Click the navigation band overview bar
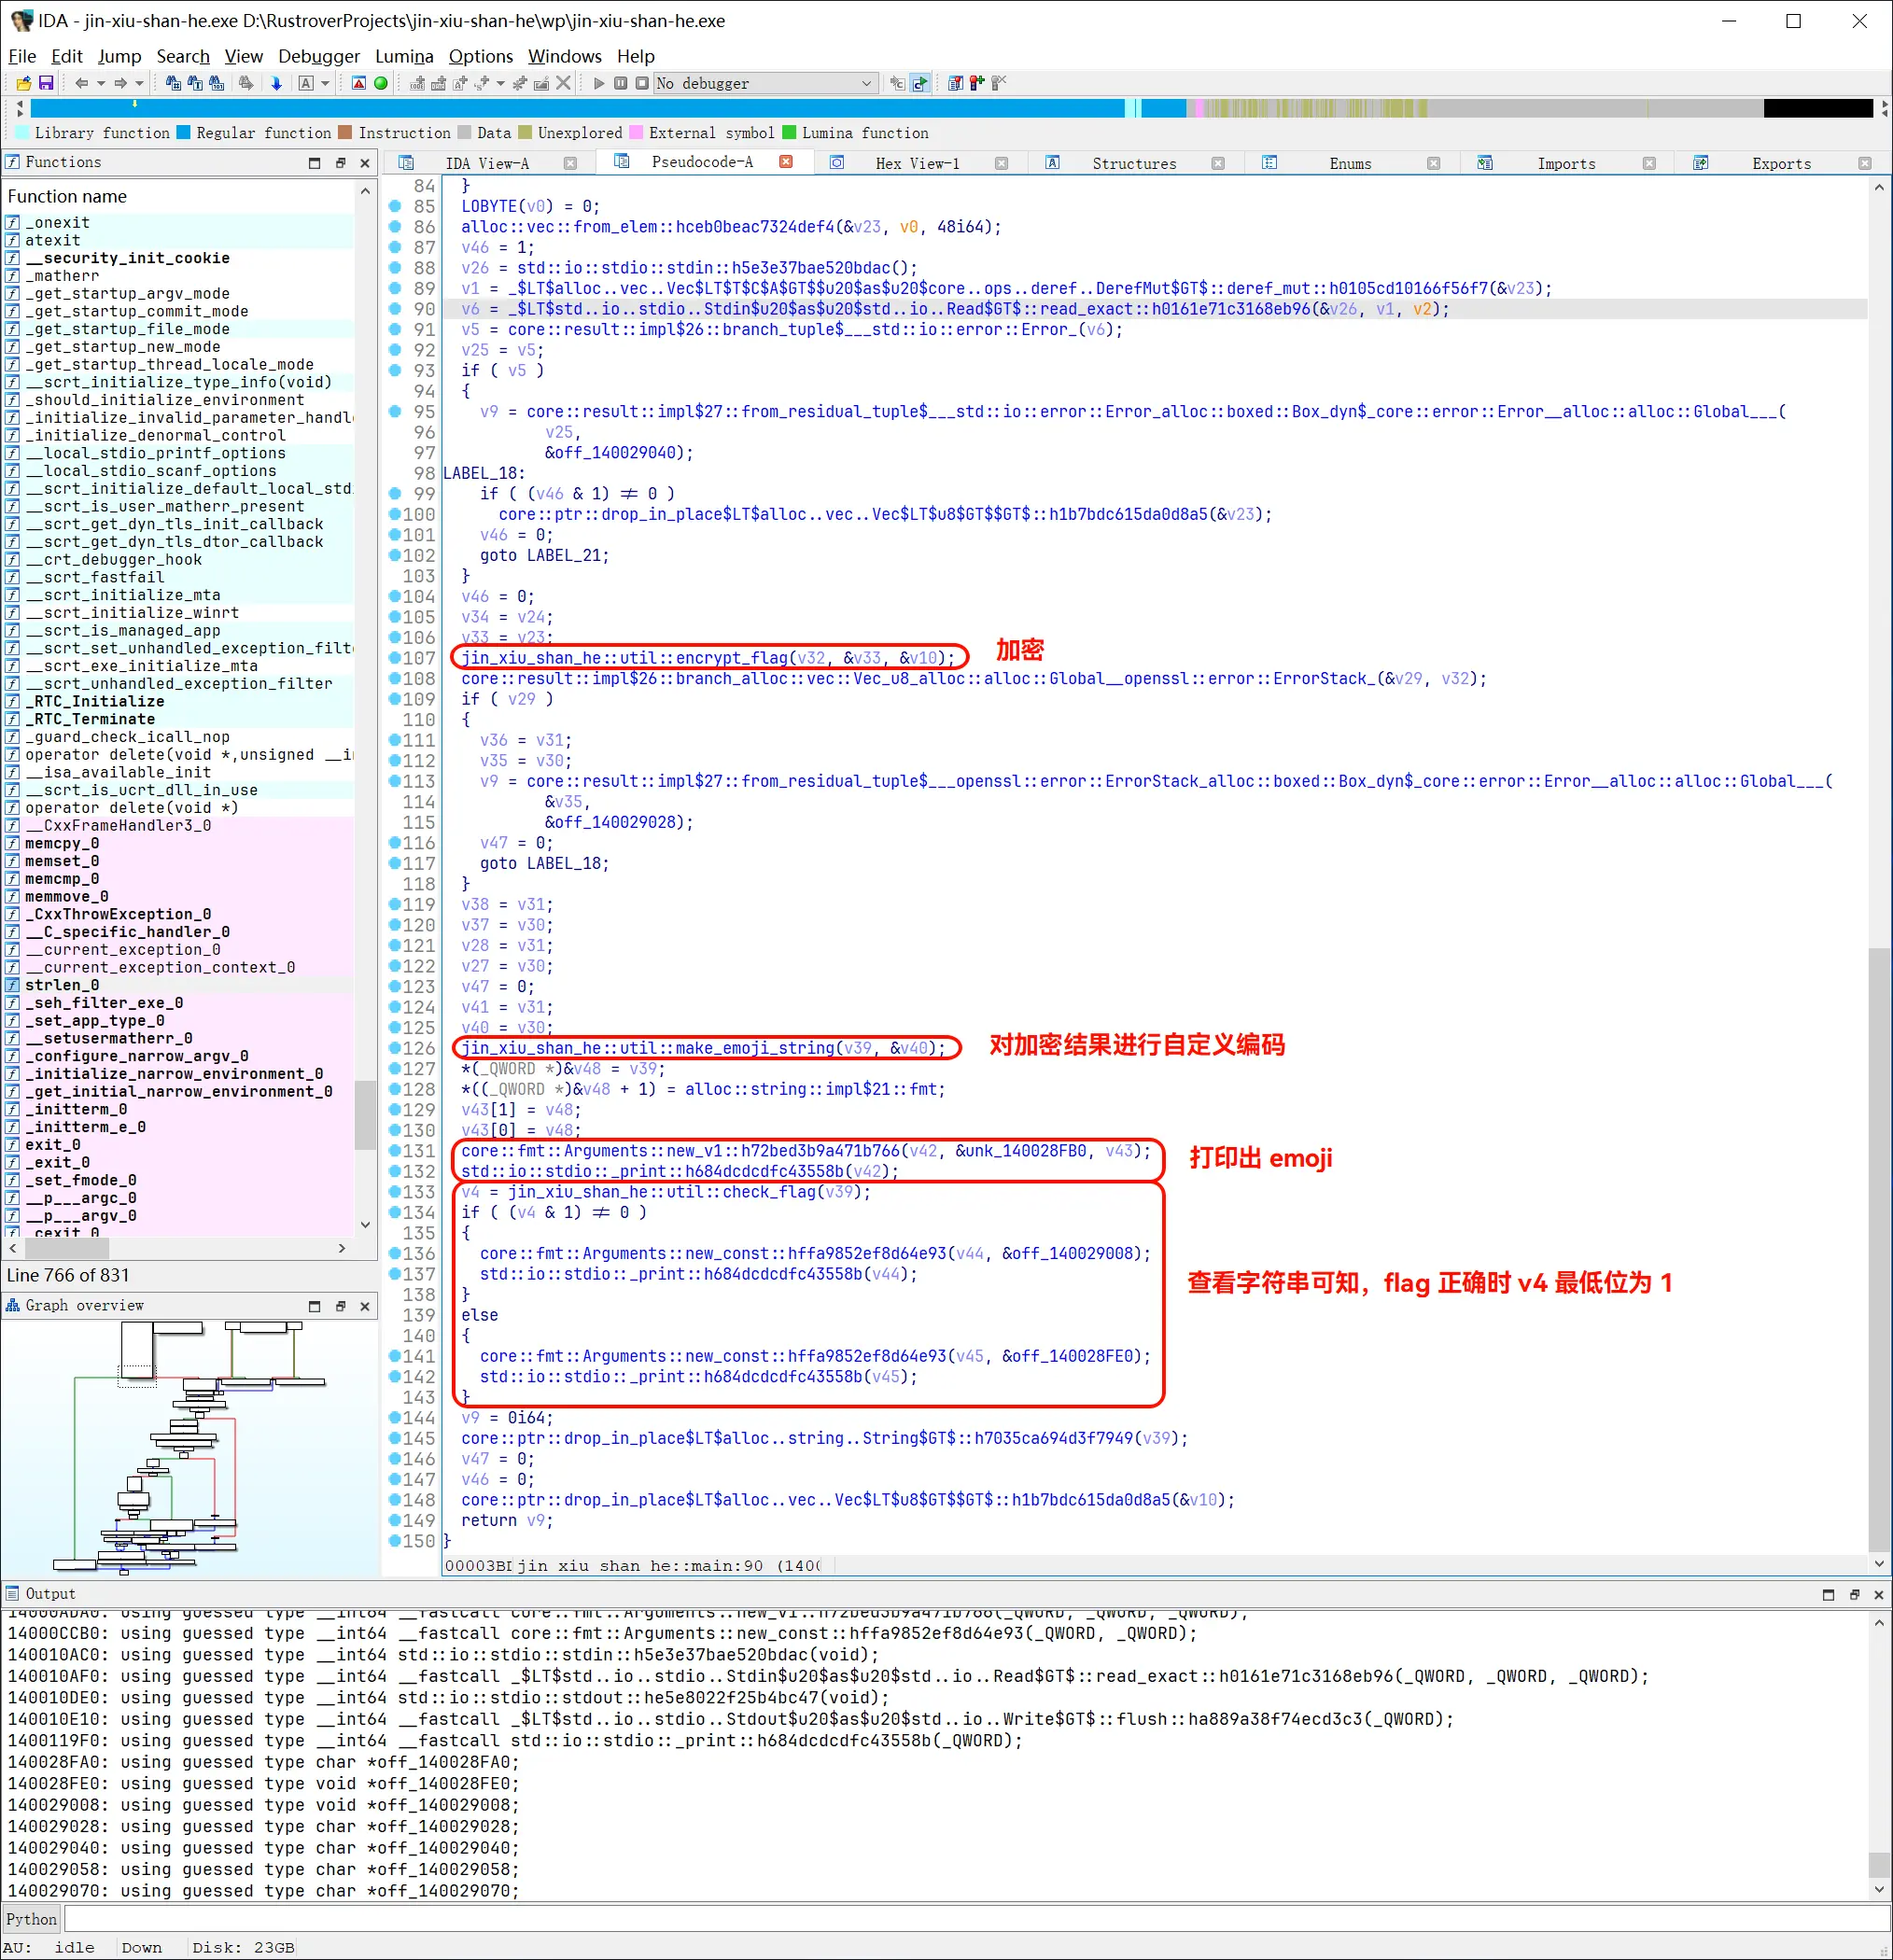This screenshot has height=1960, width=1893. pos(600,108)
